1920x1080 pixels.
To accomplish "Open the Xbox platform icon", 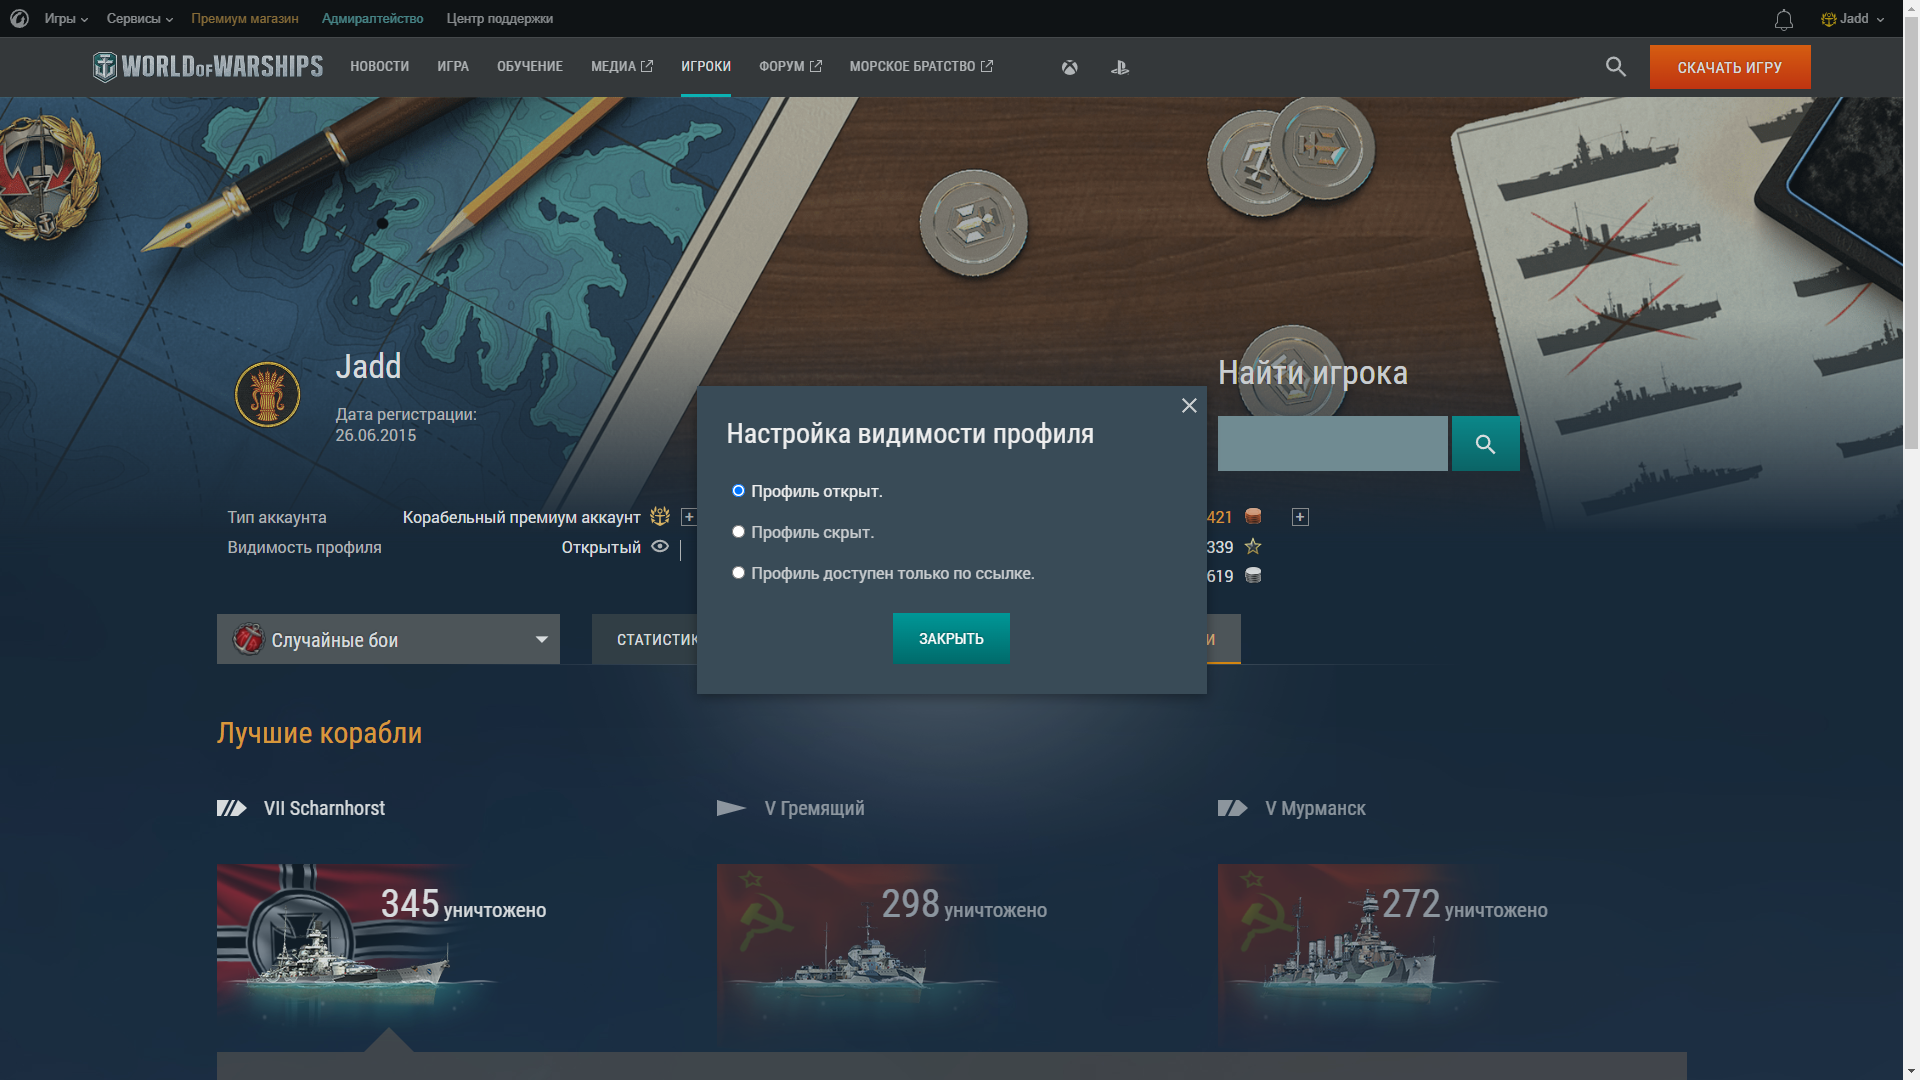I will pyautogui.click(x=1069, y=67).
